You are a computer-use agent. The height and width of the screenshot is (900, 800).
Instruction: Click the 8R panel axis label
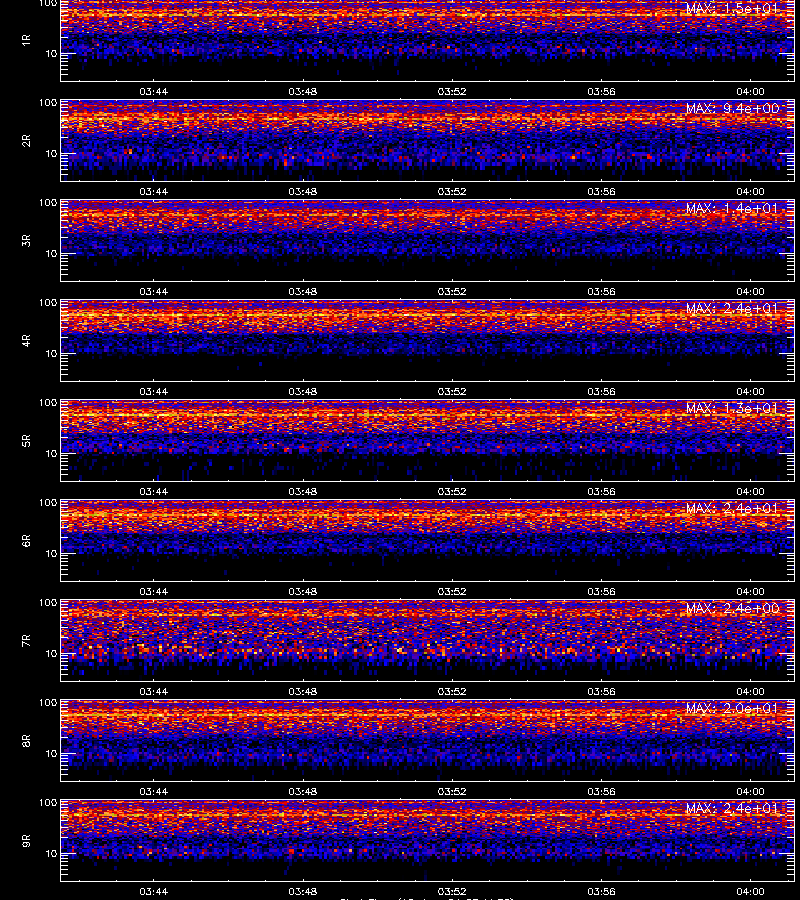click(x=26, y=740)
